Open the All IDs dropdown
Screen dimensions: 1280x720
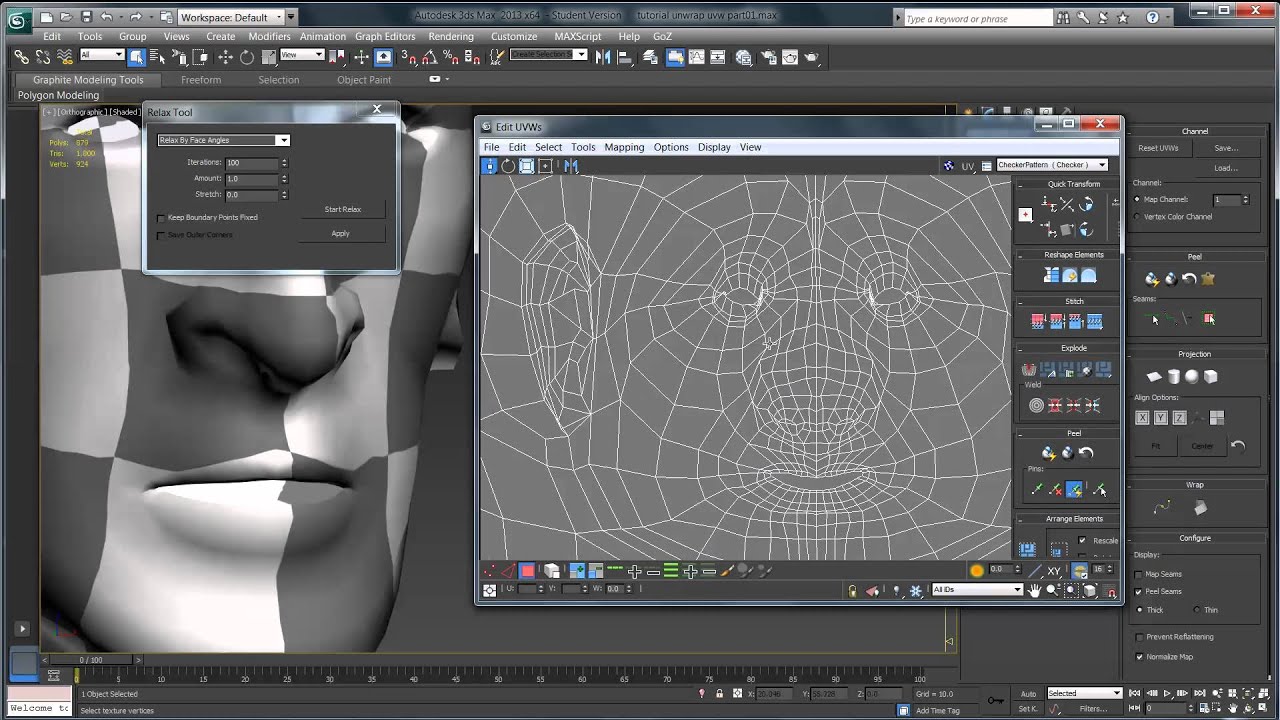click(977, 590)
